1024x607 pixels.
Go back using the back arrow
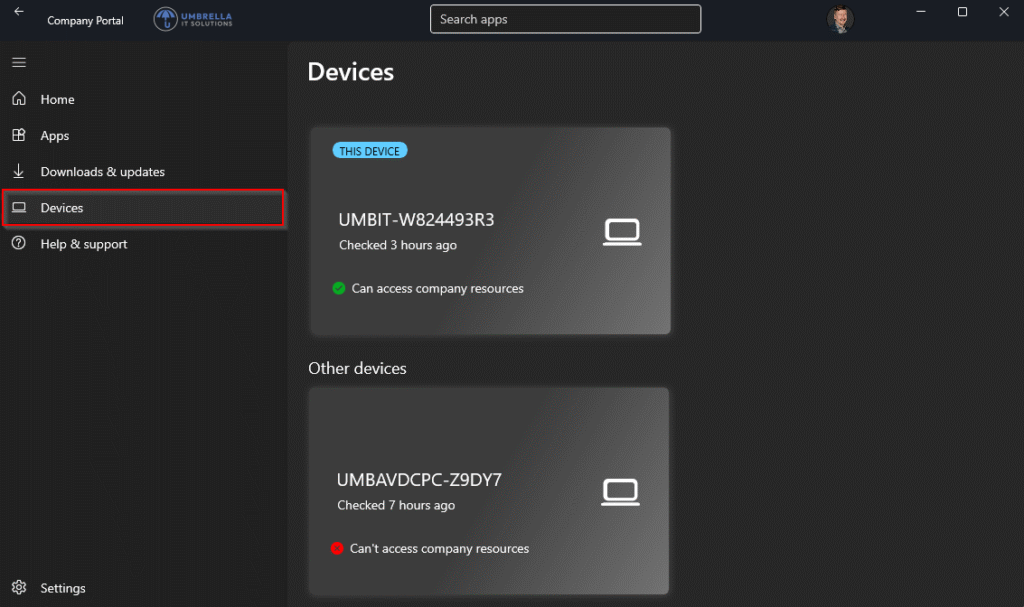tap(18, 12)
